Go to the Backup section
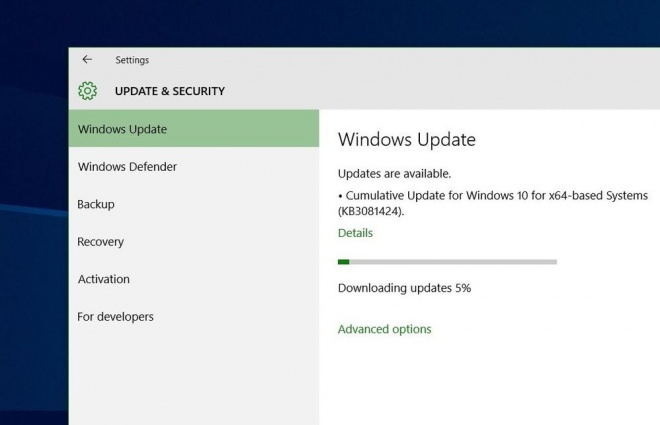The image size is (660, 425). coord(194,204)
